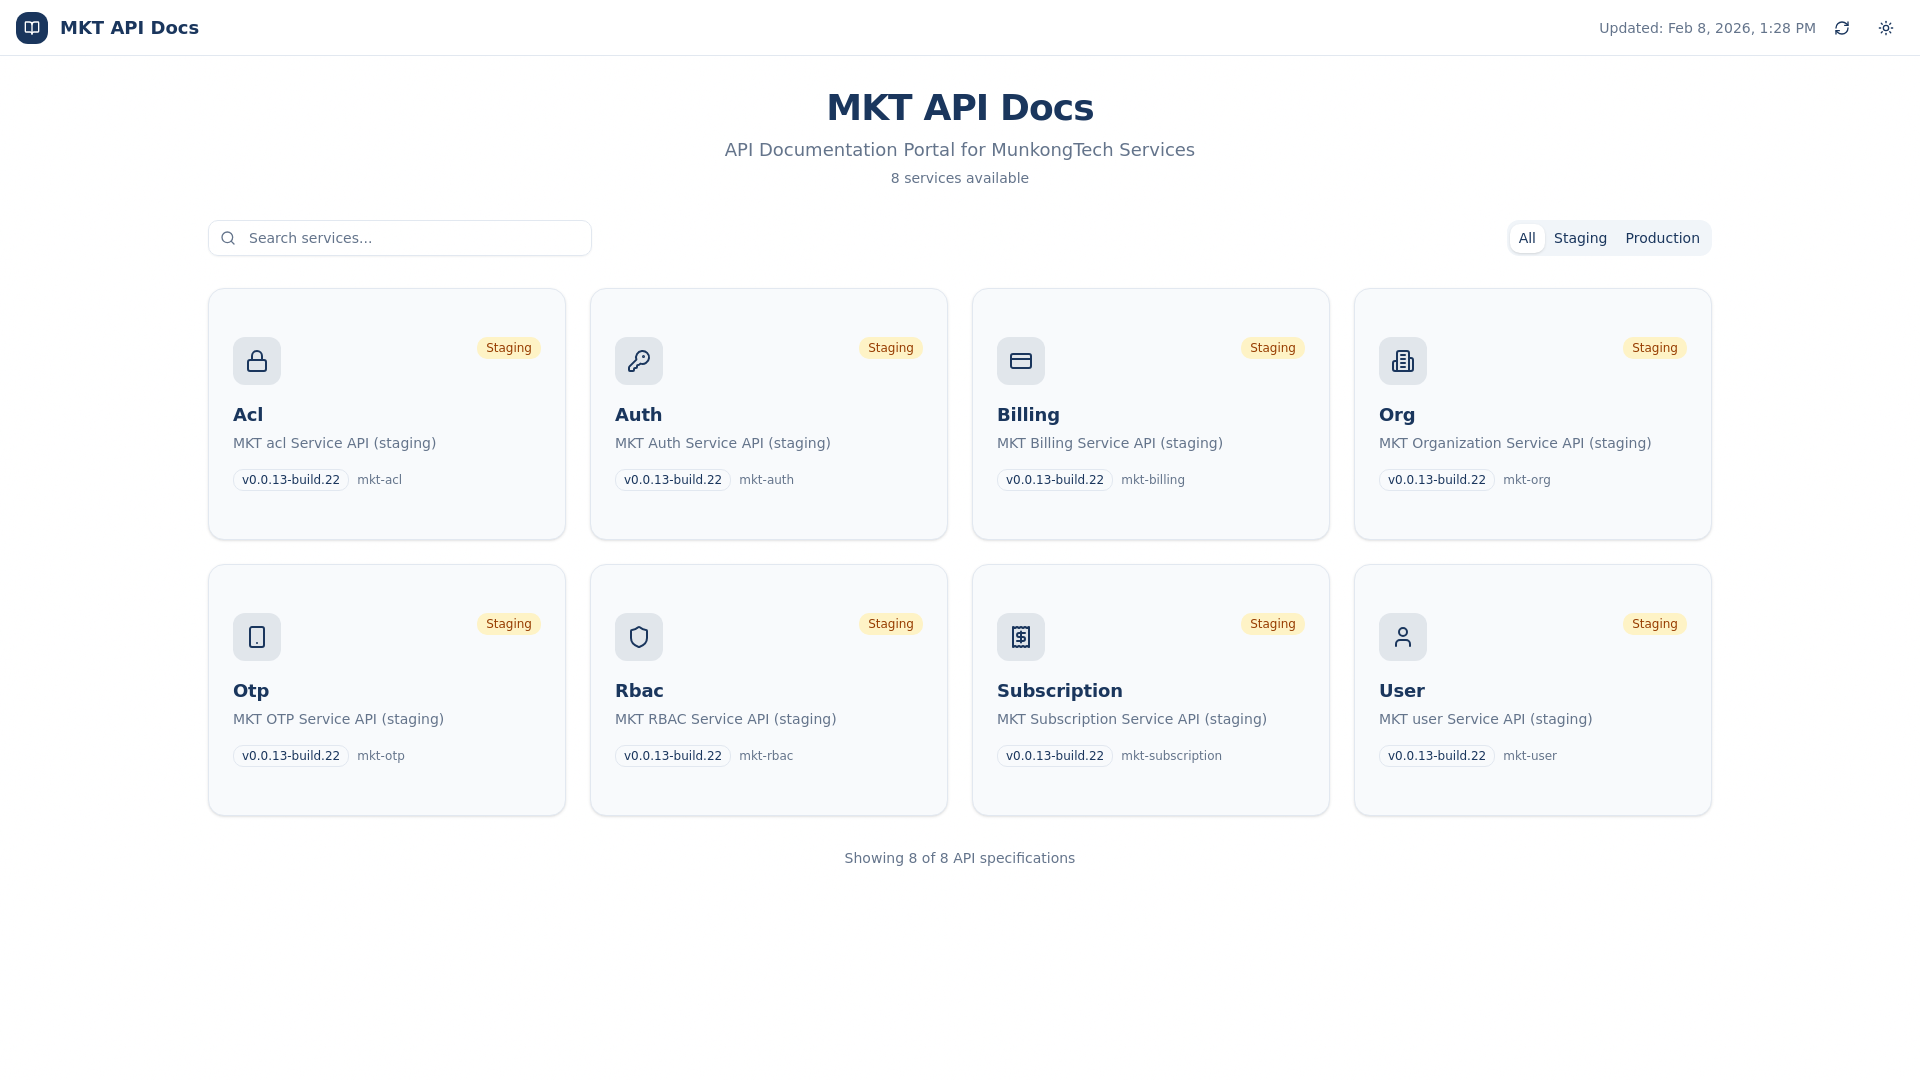The height and width of the screenshot is (1080, 1920).
Task: Click the mkt-billing slug text
Action: point(1153,480)
